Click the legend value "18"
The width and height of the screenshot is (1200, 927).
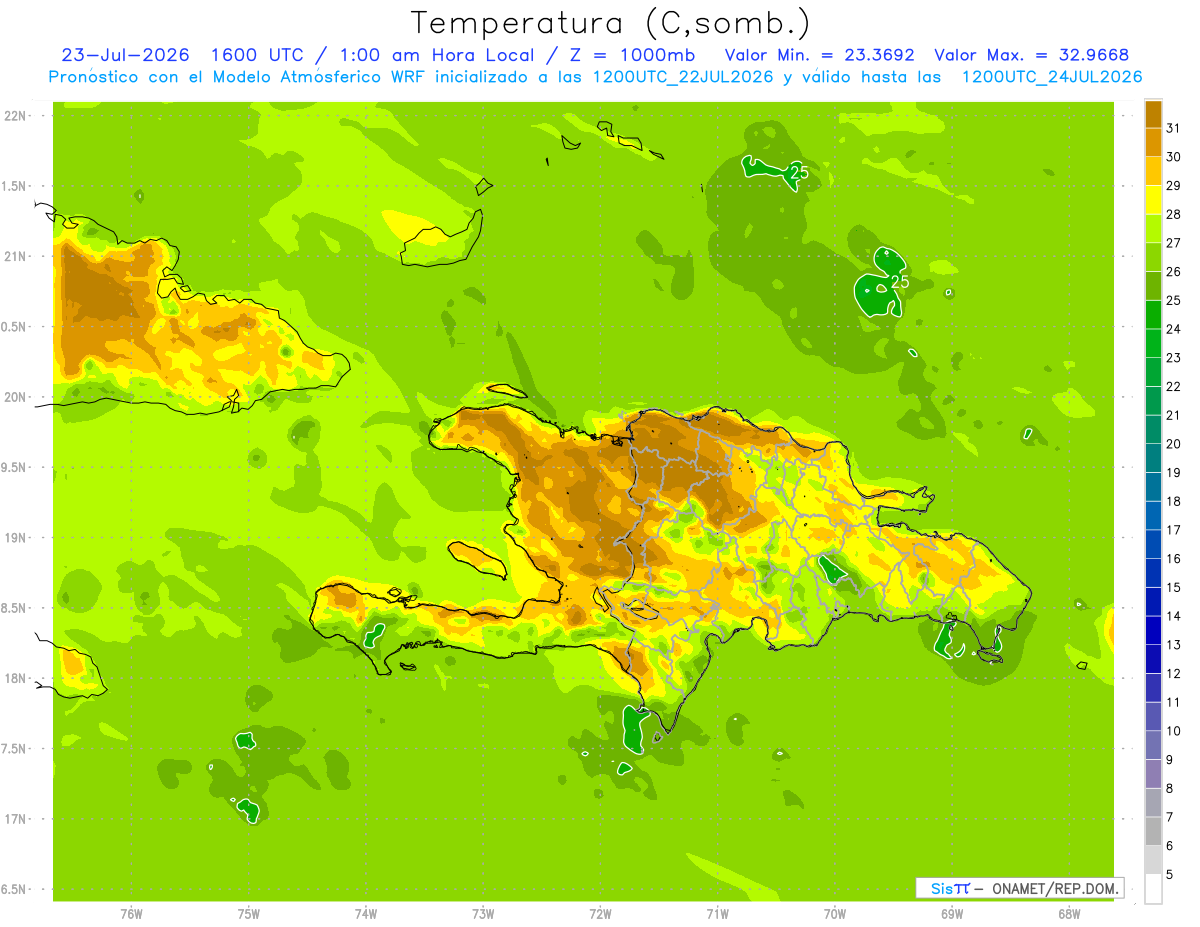[1173, 502]
